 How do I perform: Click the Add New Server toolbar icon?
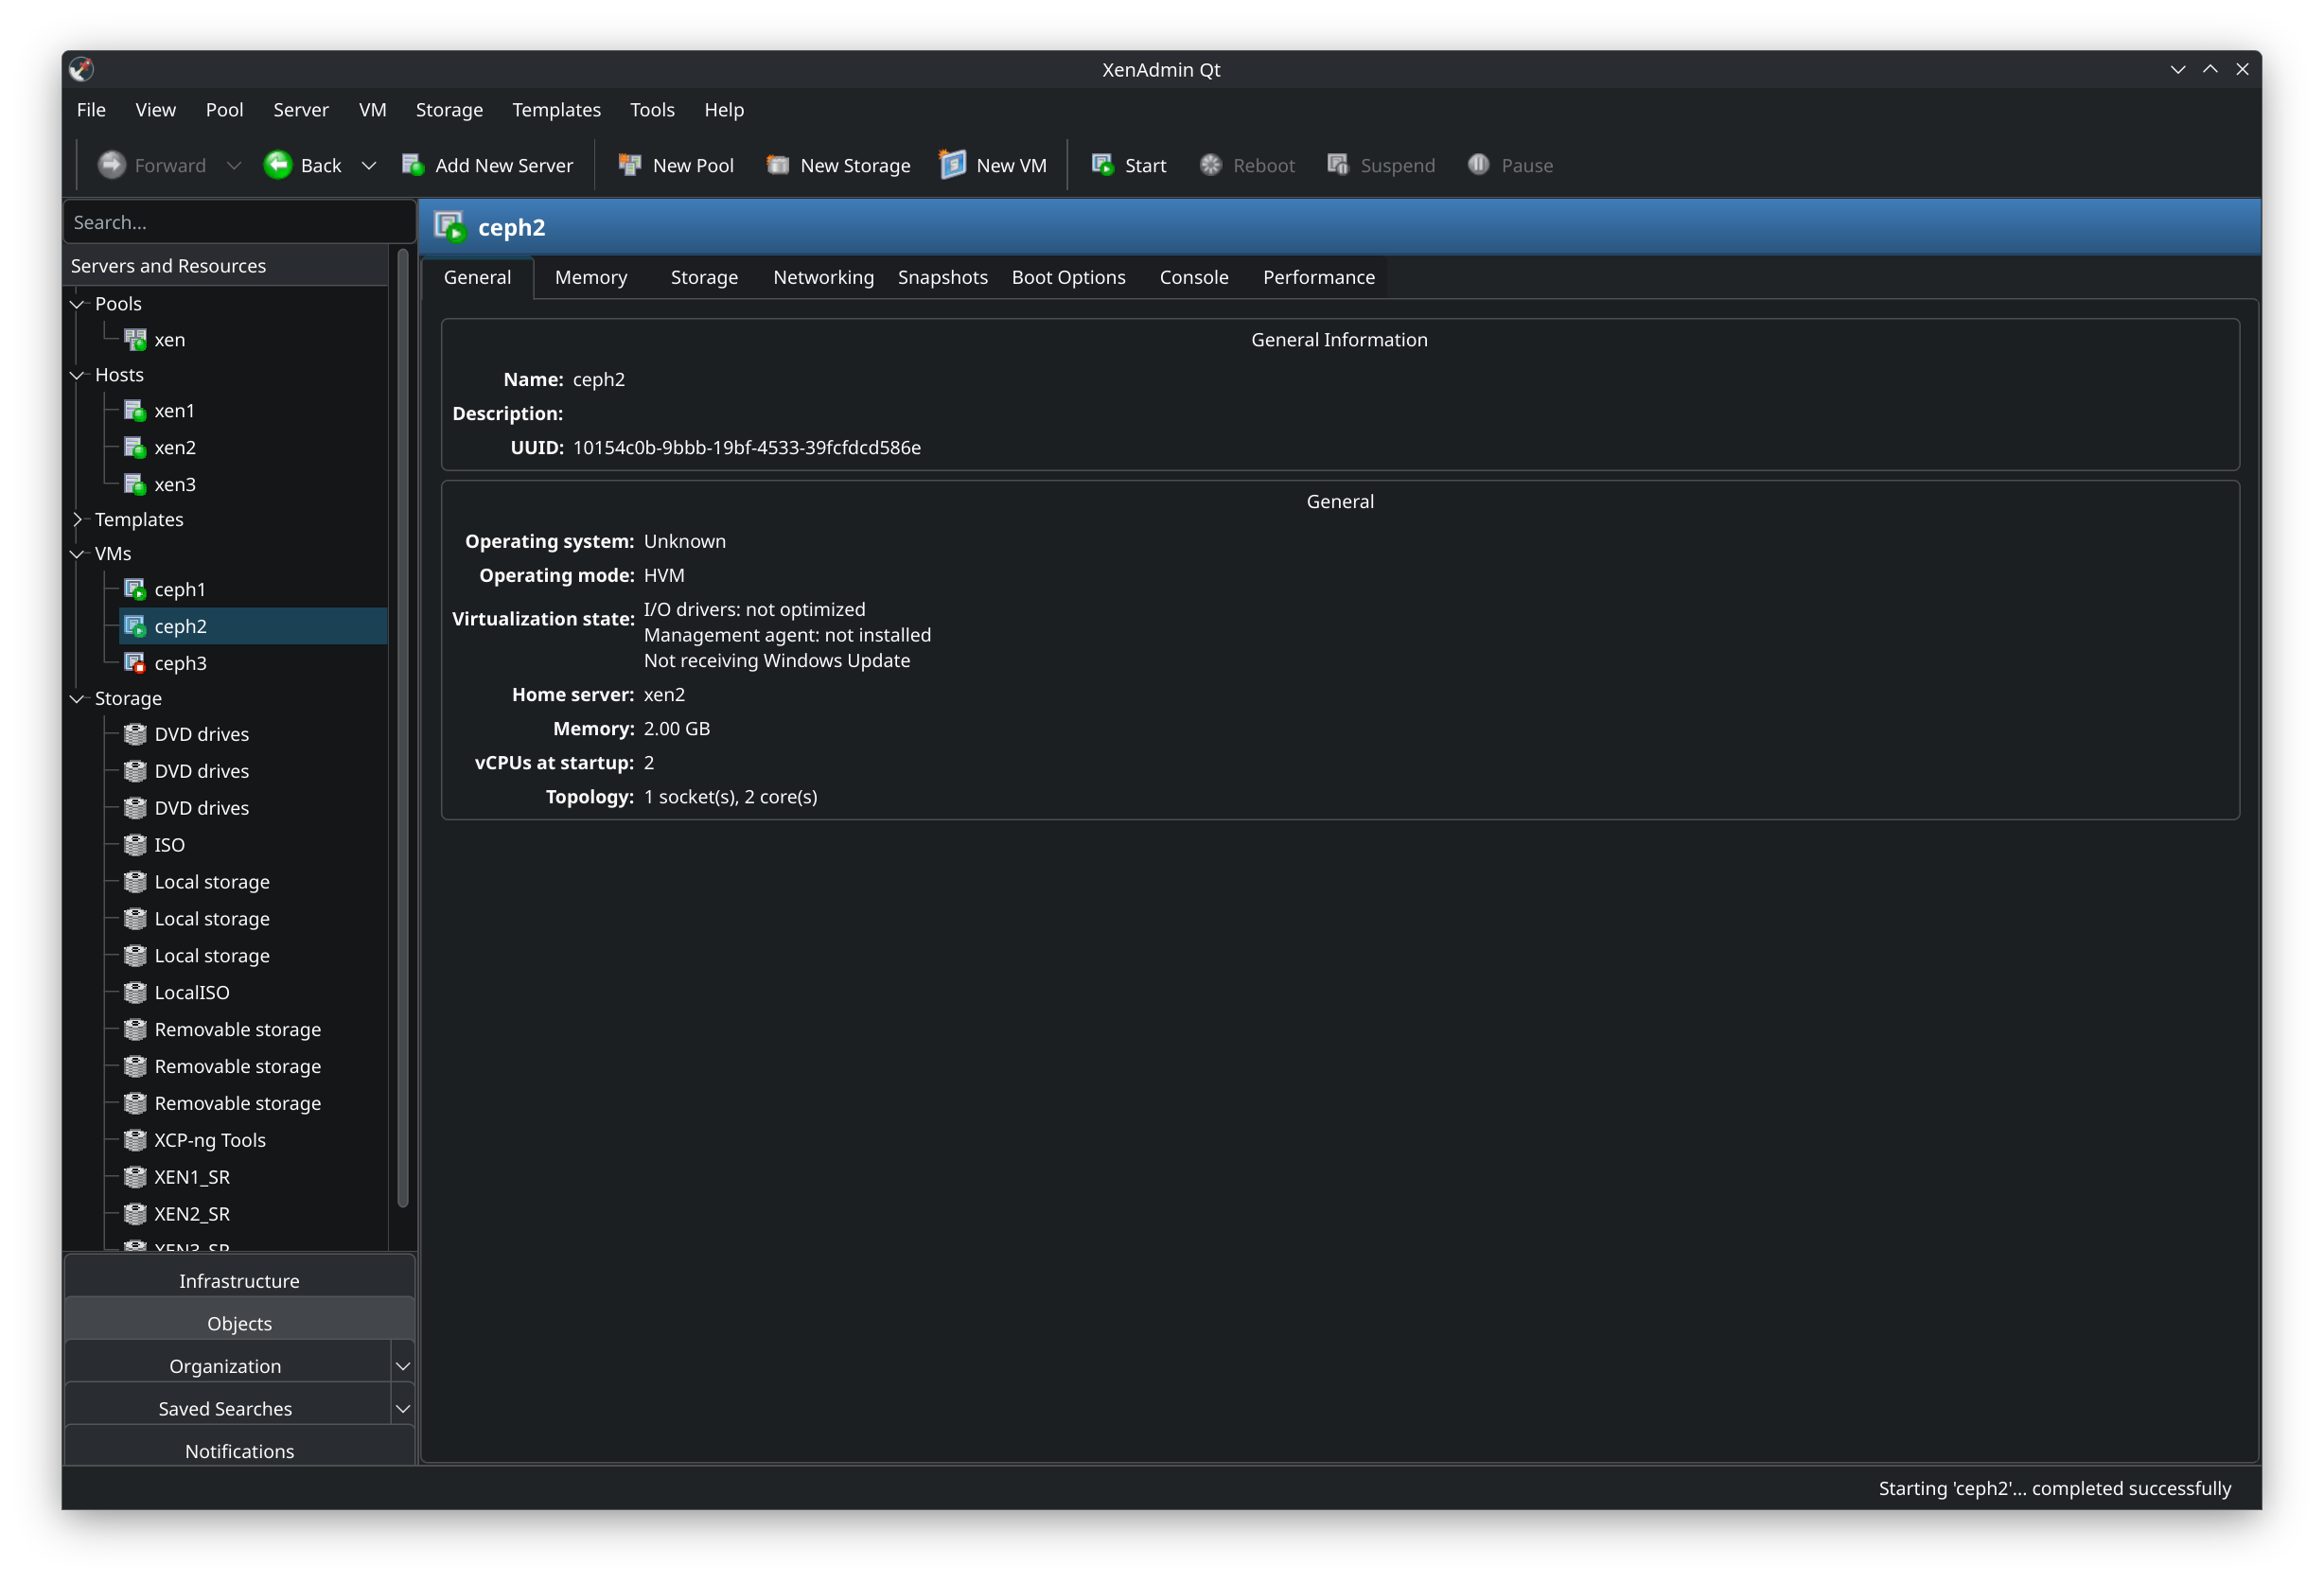(412, 165)
